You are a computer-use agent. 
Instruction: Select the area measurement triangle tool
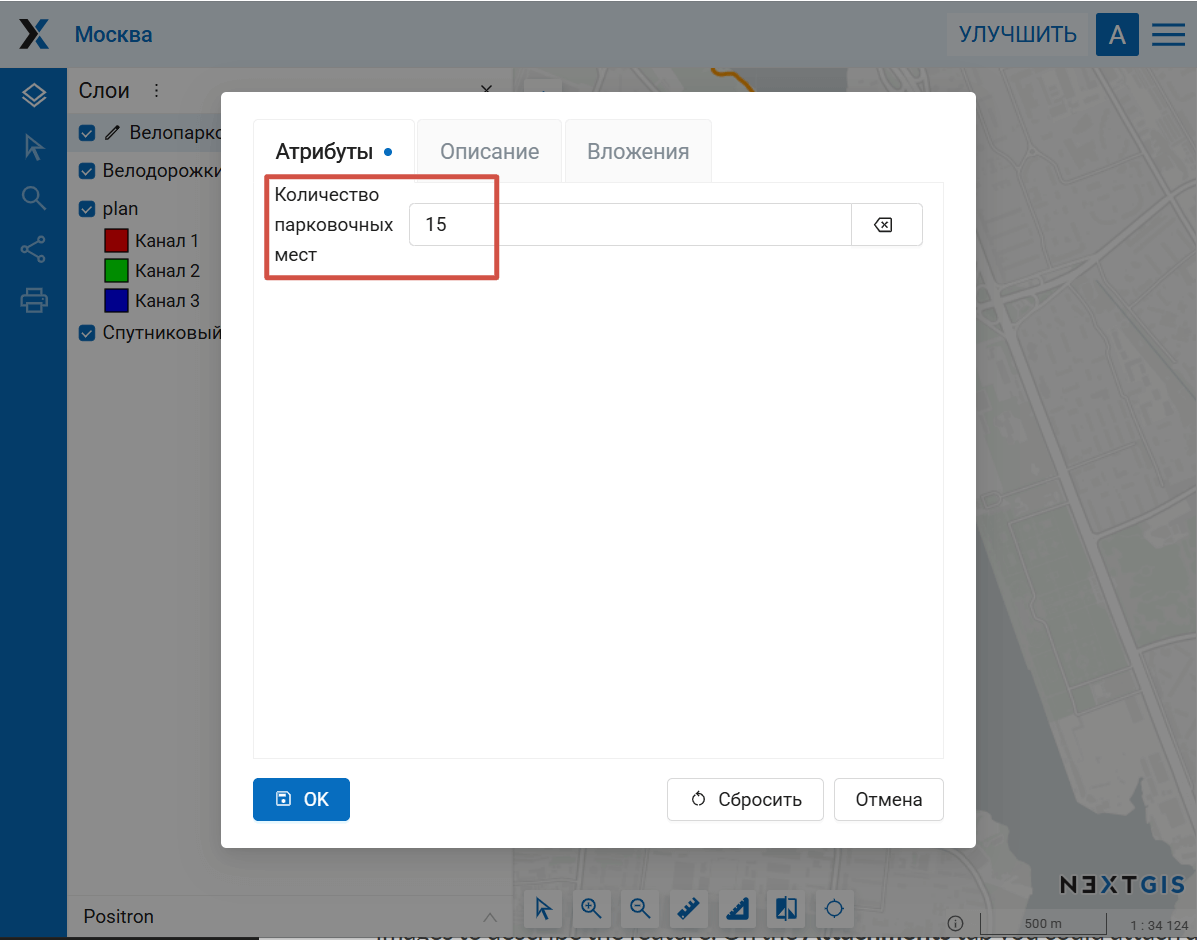[737, 908]
